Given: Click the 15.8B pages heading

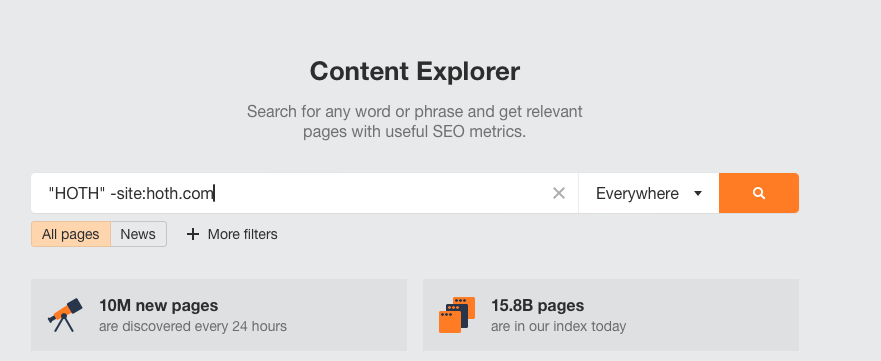Looking at the screenshot, I should 538,306.
